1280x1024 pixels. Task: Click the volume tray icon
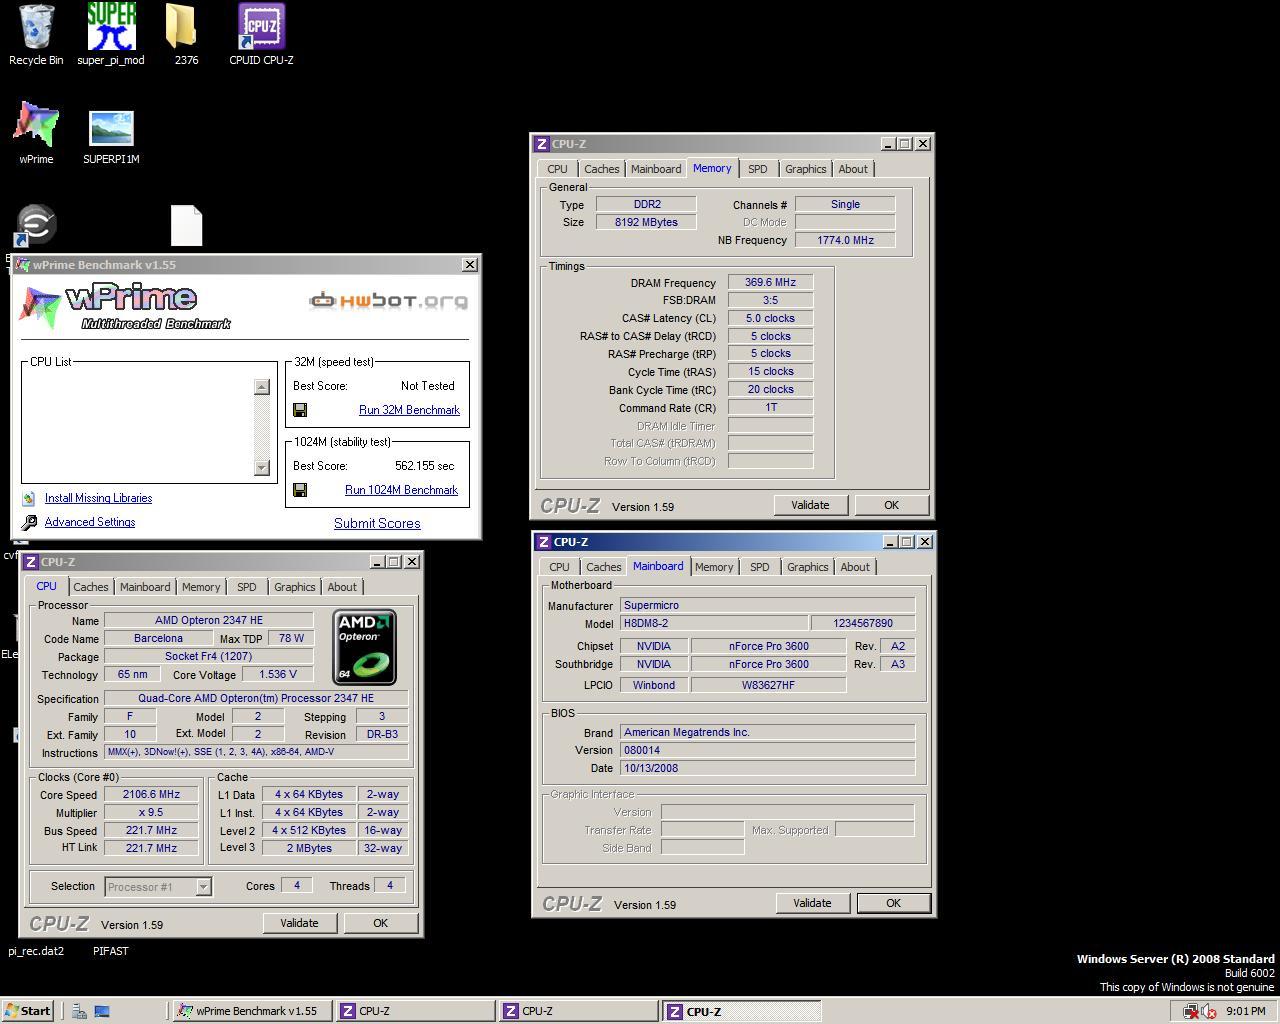(x=1209, y=1011)
